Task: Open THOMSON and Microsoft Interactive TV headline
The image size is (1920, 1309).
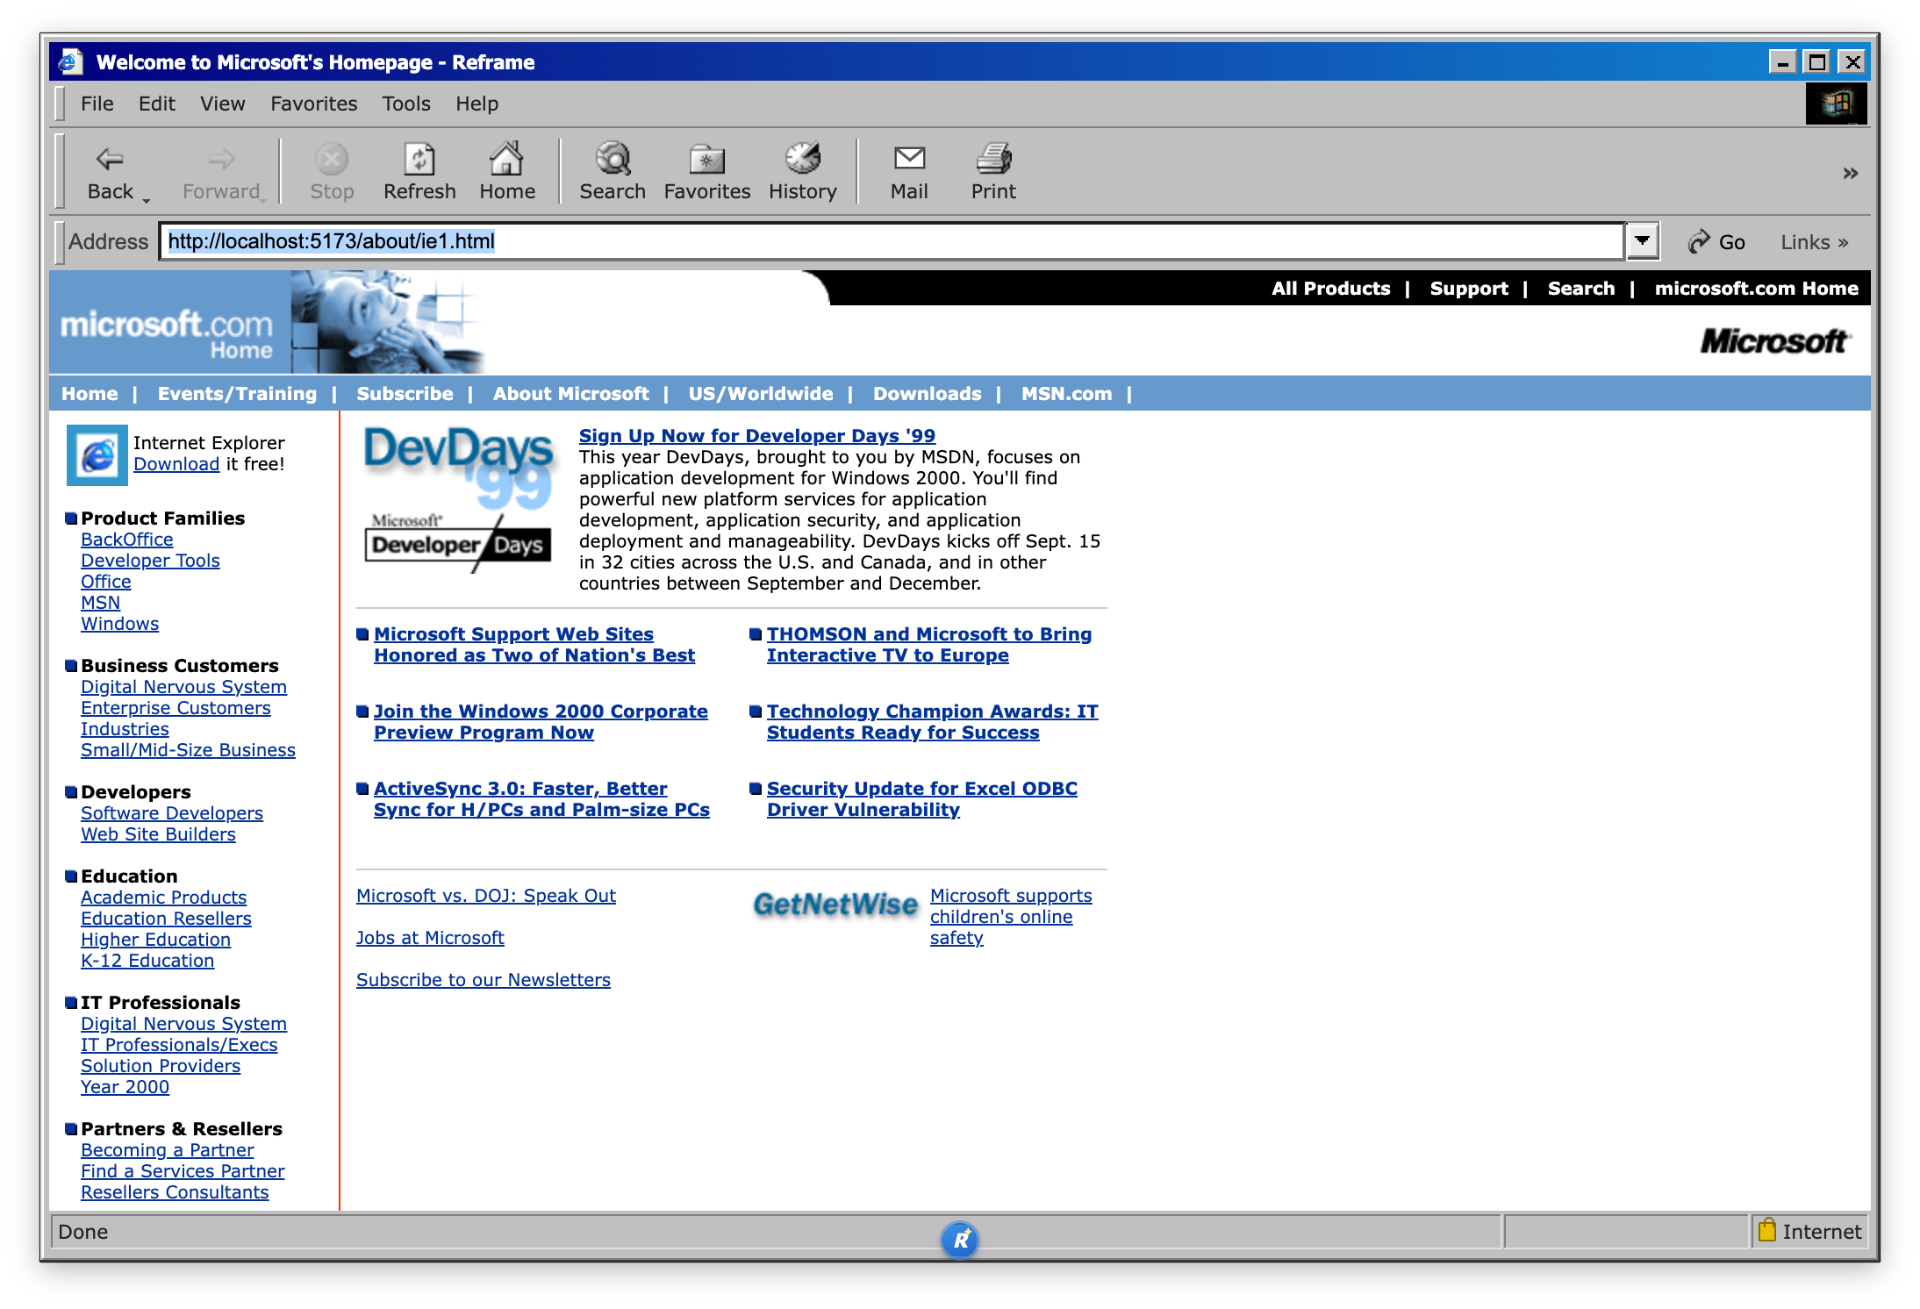Action: (929, 645)
